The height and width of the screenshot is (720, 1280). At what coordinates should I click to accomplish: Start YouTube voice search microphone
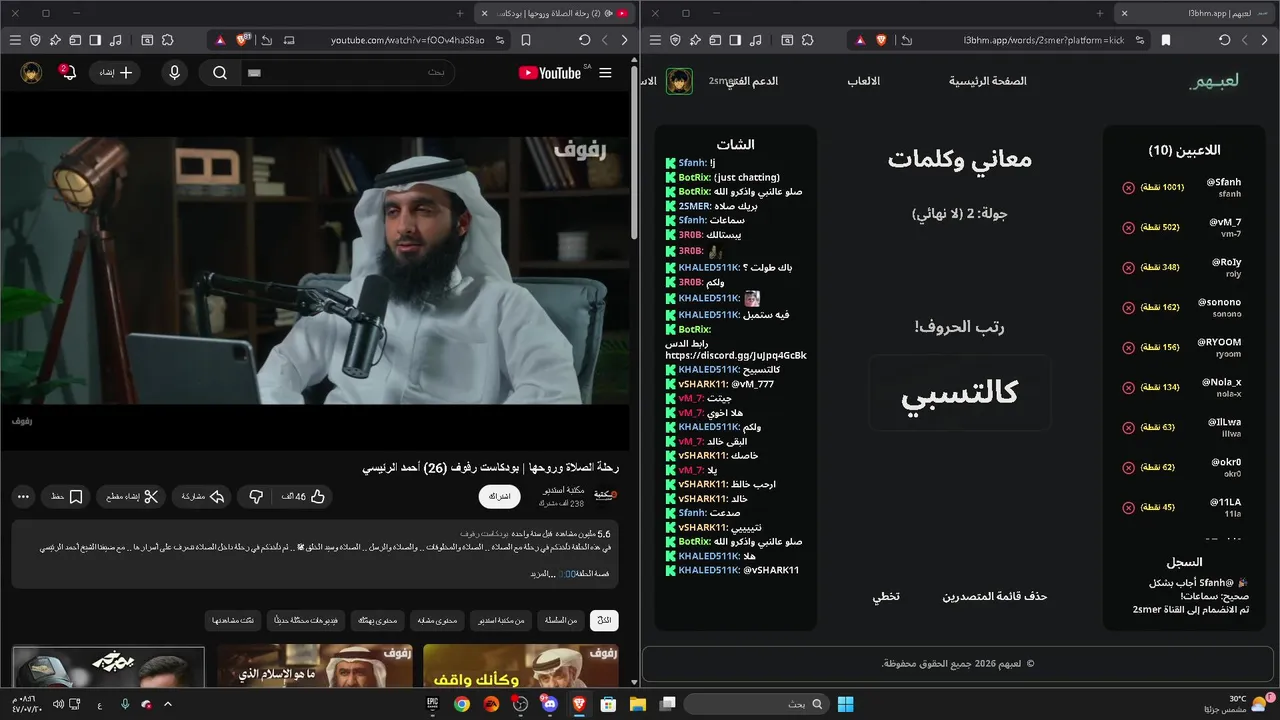coord(175,73)
